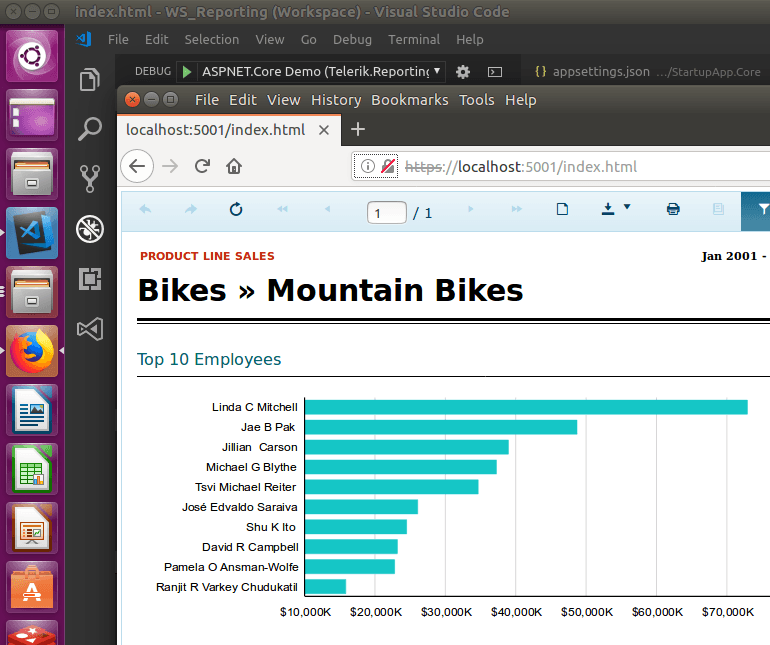Click the Ranjit R Varkey Chudukatil chart bar

click(326, 587)
